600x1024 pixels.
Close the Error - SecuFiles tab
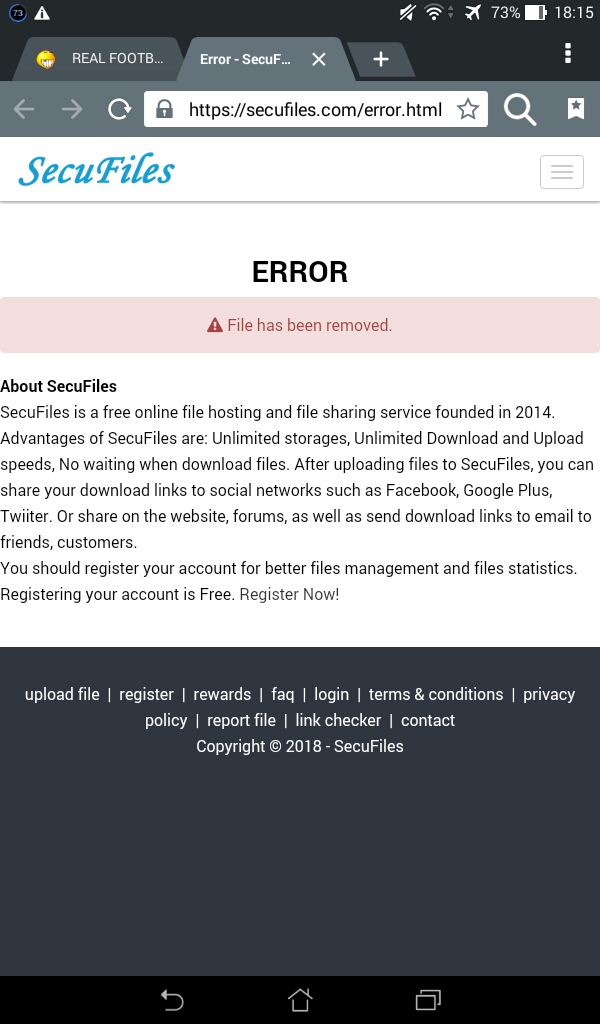coord(319,59)
